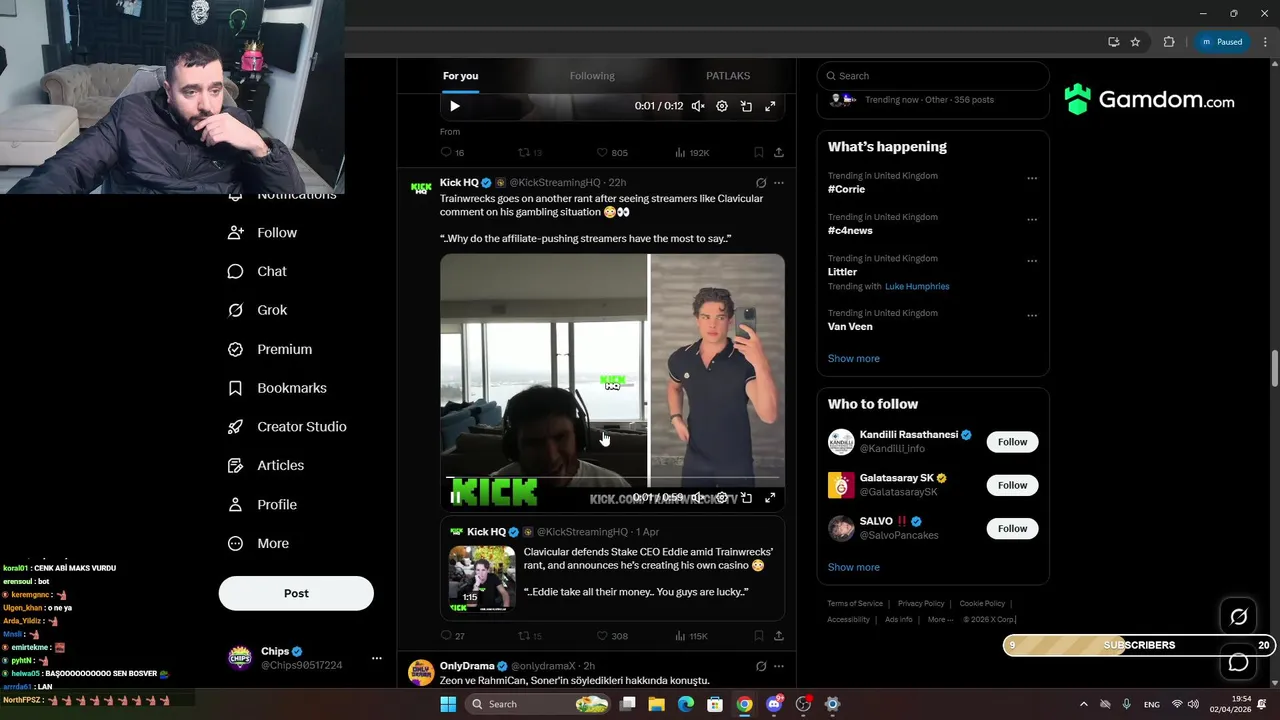Like the post with 805 likes
Screen dimensions: 1280x720
pos(612,153)
